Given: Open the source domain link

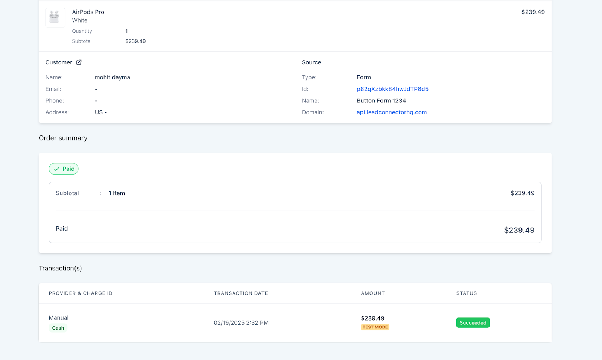Looking at the screenshot, I should (392, 112).
